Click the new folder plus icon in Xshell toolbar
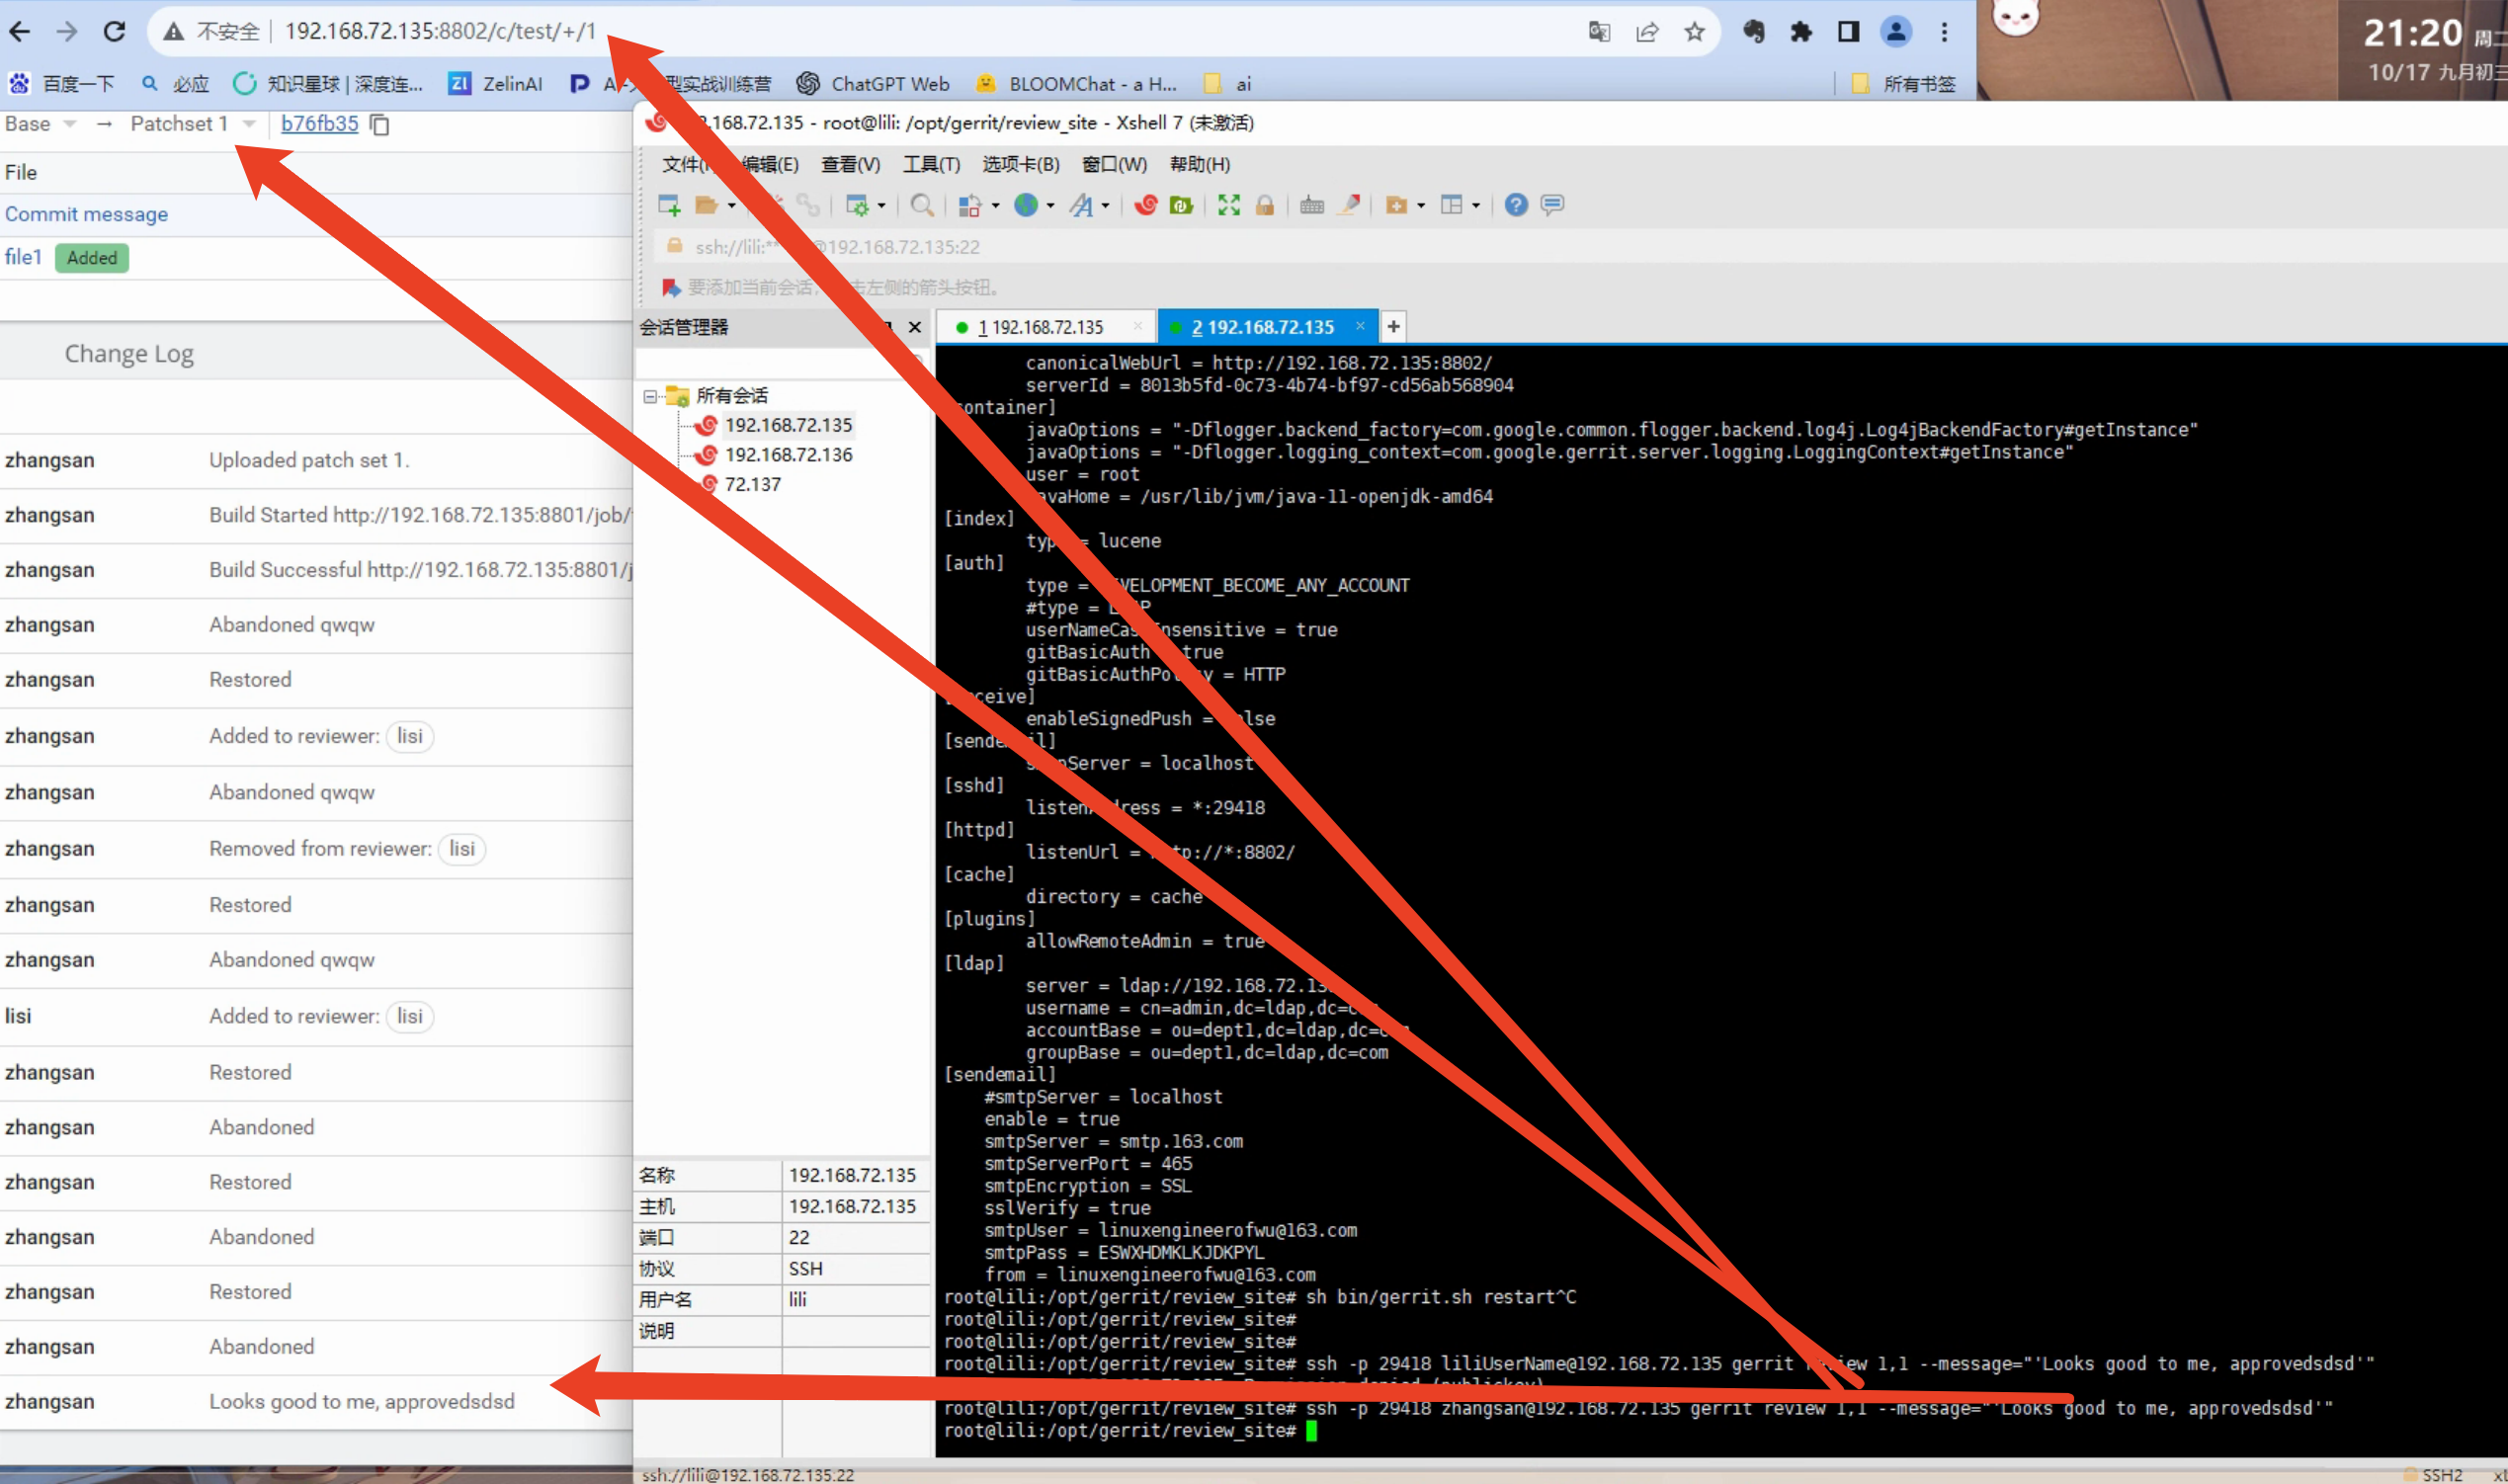Image resolution: width=2508 pixels, height=1484 pixels. click(1397, 205)
